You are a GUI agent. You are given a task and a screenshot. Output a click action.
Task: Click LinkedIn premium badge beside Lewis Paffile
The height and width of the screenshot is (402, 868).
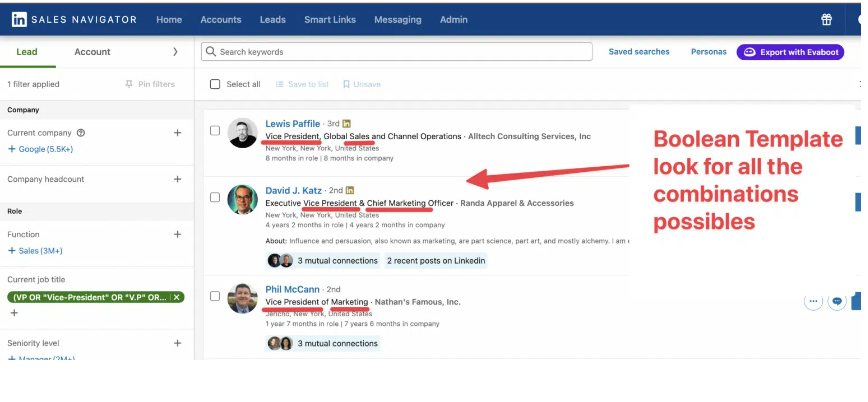347,123
